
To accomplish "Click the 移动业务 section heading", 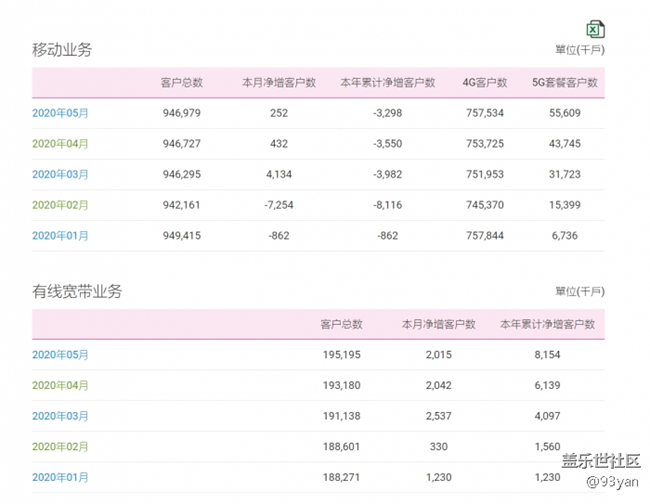I will [x=62, y=49].
